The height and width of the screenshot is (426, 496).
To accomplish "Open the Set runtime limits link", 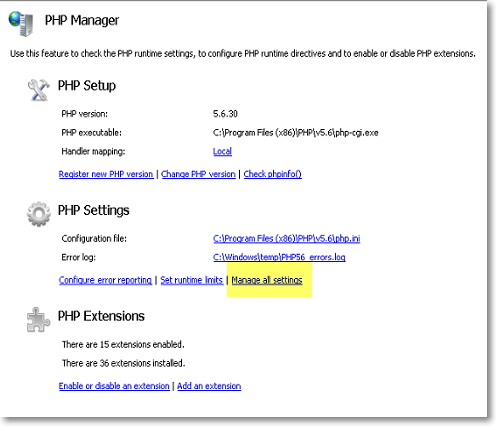I will [x=192, y=280].
